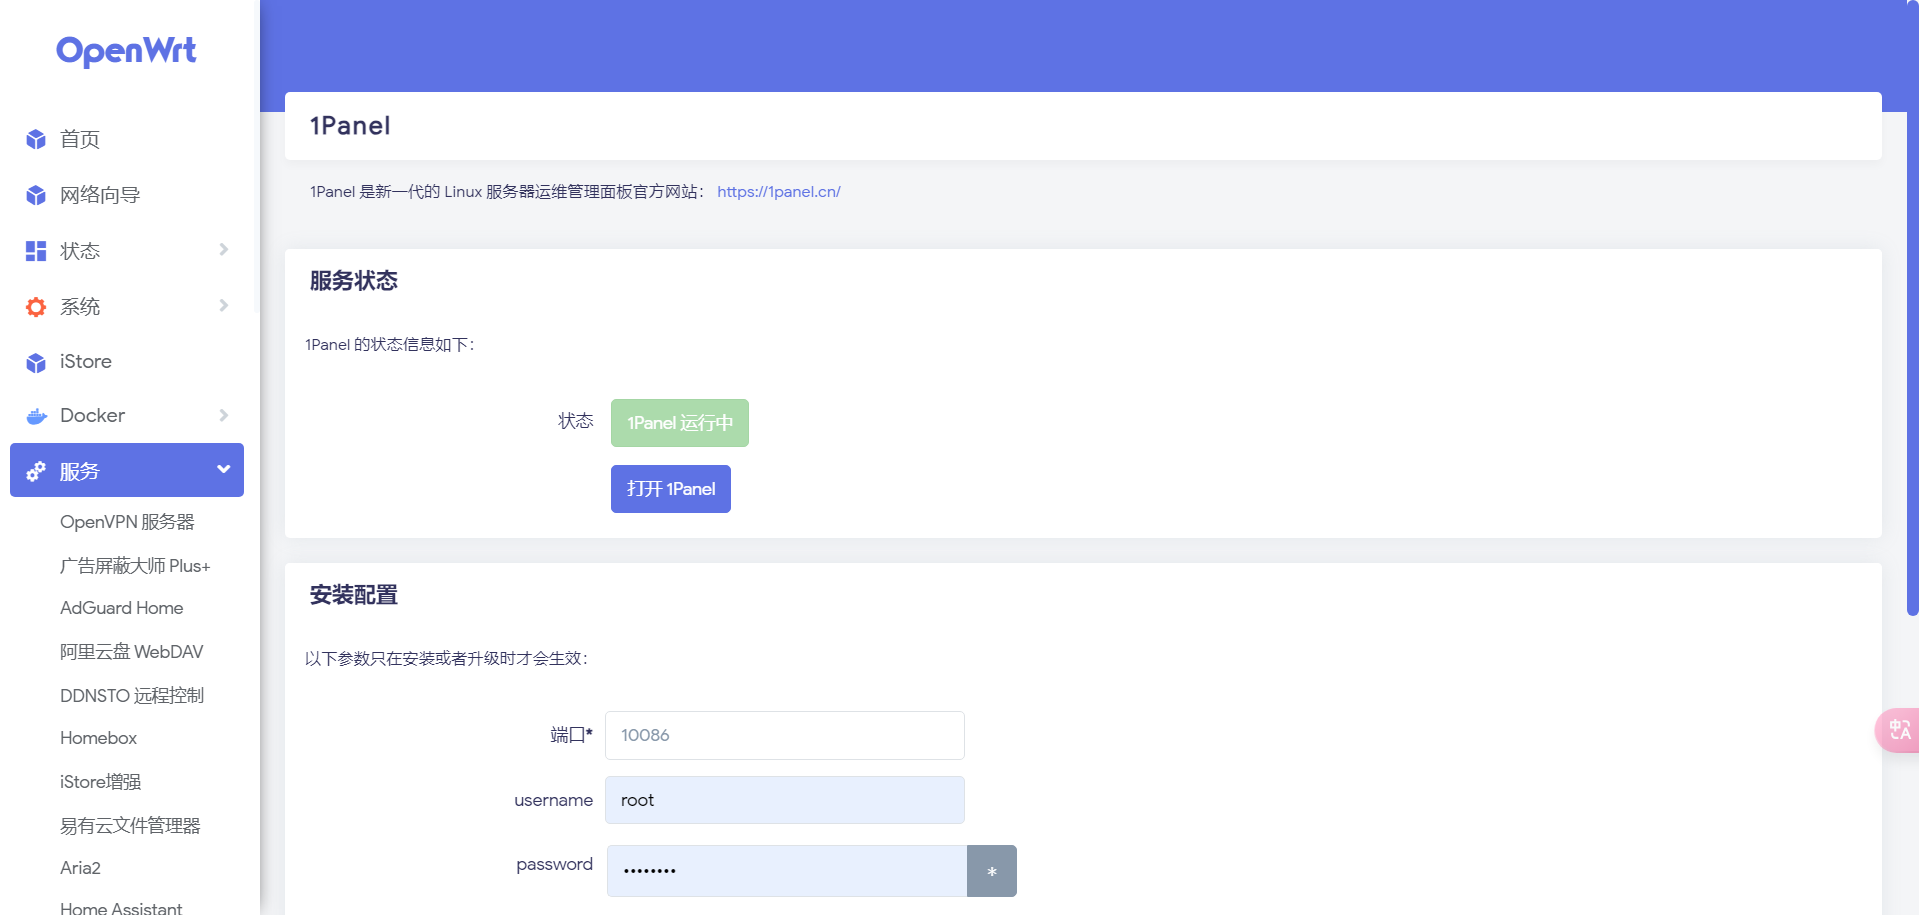1919x915 pixels.
Task: Click the 1Panel page title
Action: 350,126
